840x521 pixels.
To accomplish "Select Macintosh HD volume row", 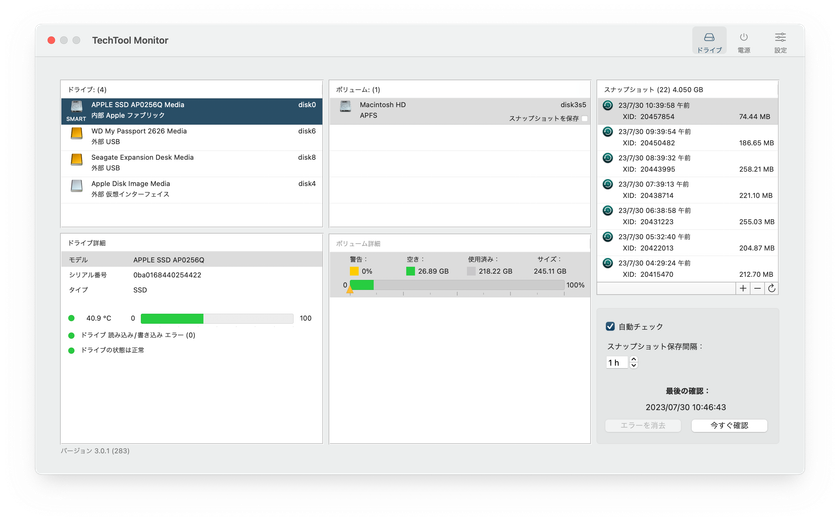I will [x=460, y=111].
